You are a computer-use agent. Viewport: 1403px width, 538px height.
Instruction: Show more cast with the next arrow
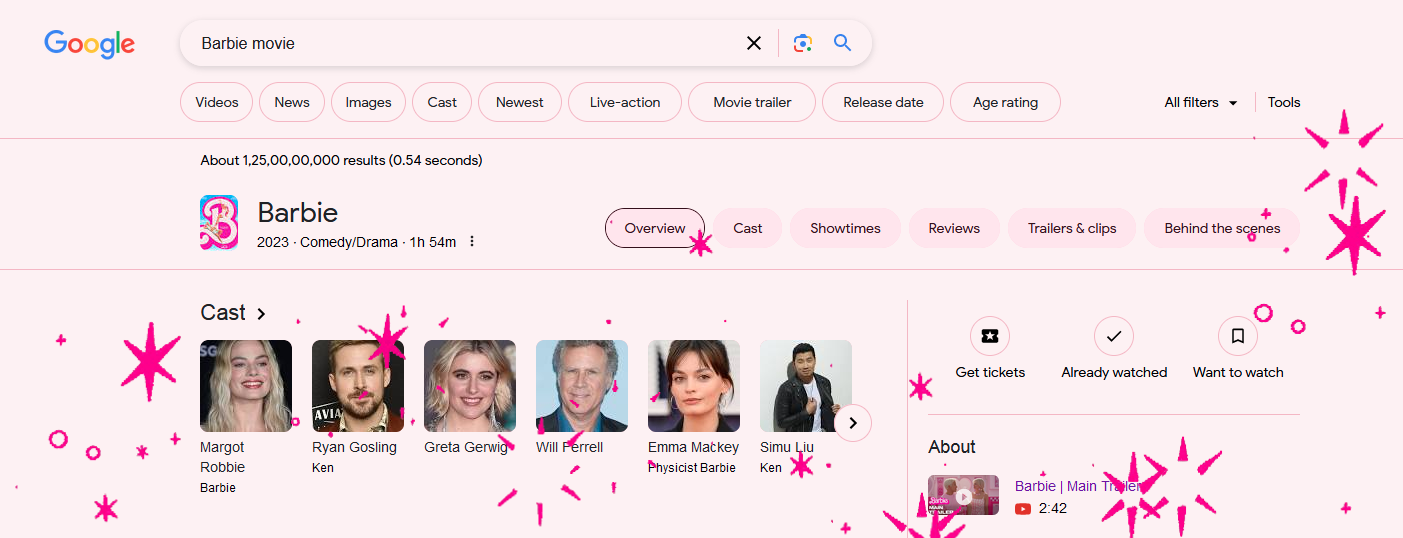pyautogui.click(x=852, y=423)
